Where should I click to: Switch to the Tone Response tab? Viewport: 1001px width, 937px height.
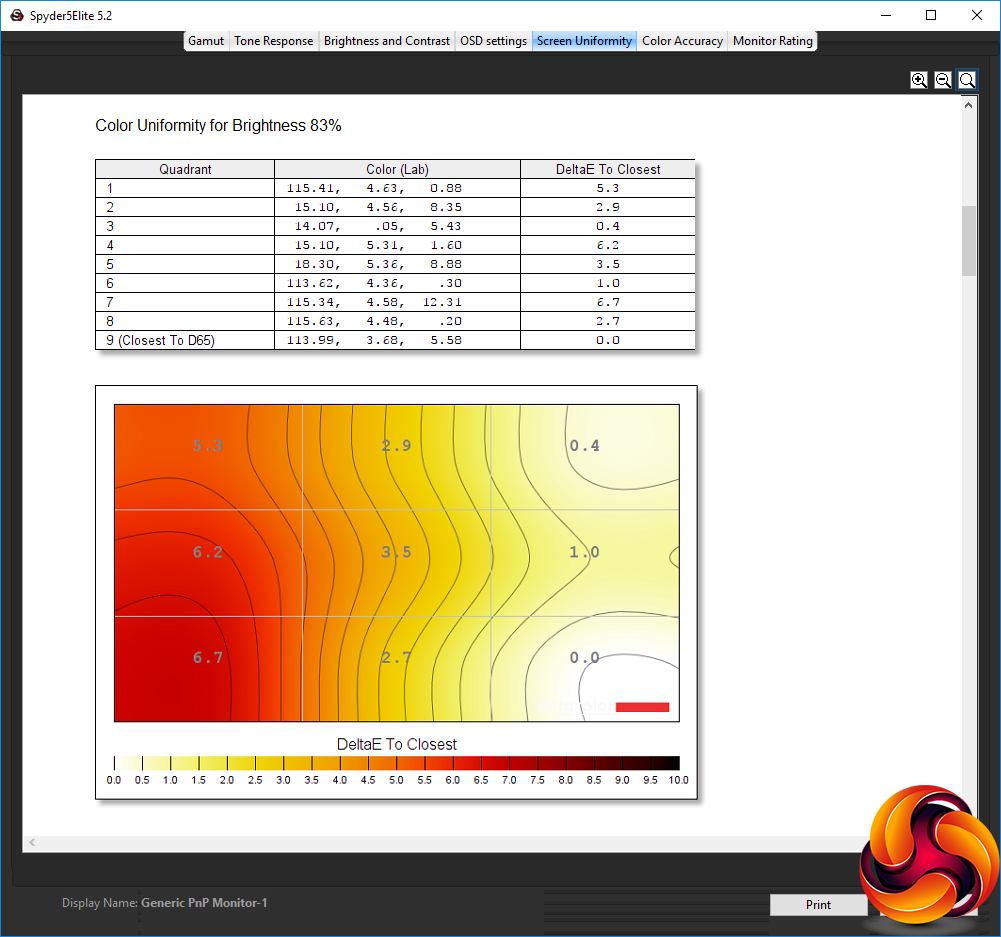(273, 41)
